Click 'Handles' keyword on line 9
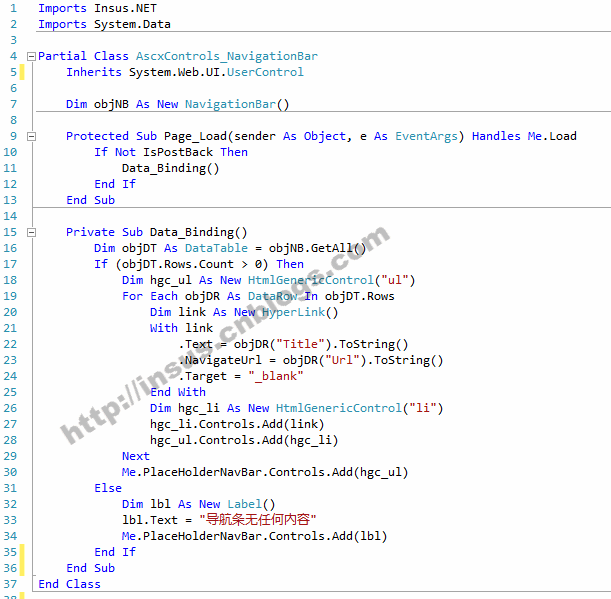The image size is (611, 599). coord(496,136)
